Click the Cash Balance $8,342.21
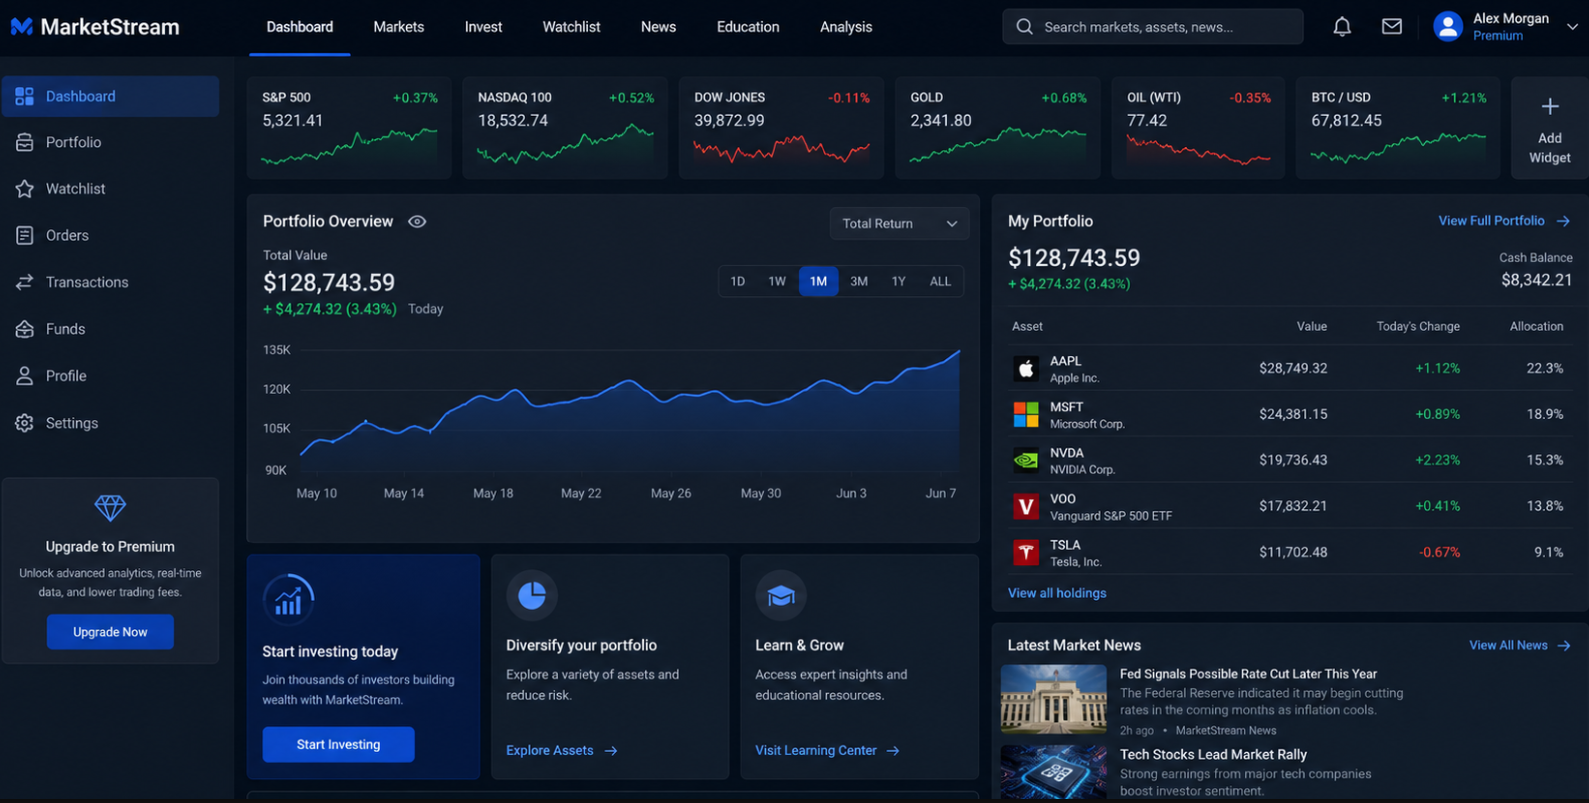1589x803 pixels. 1536,280
